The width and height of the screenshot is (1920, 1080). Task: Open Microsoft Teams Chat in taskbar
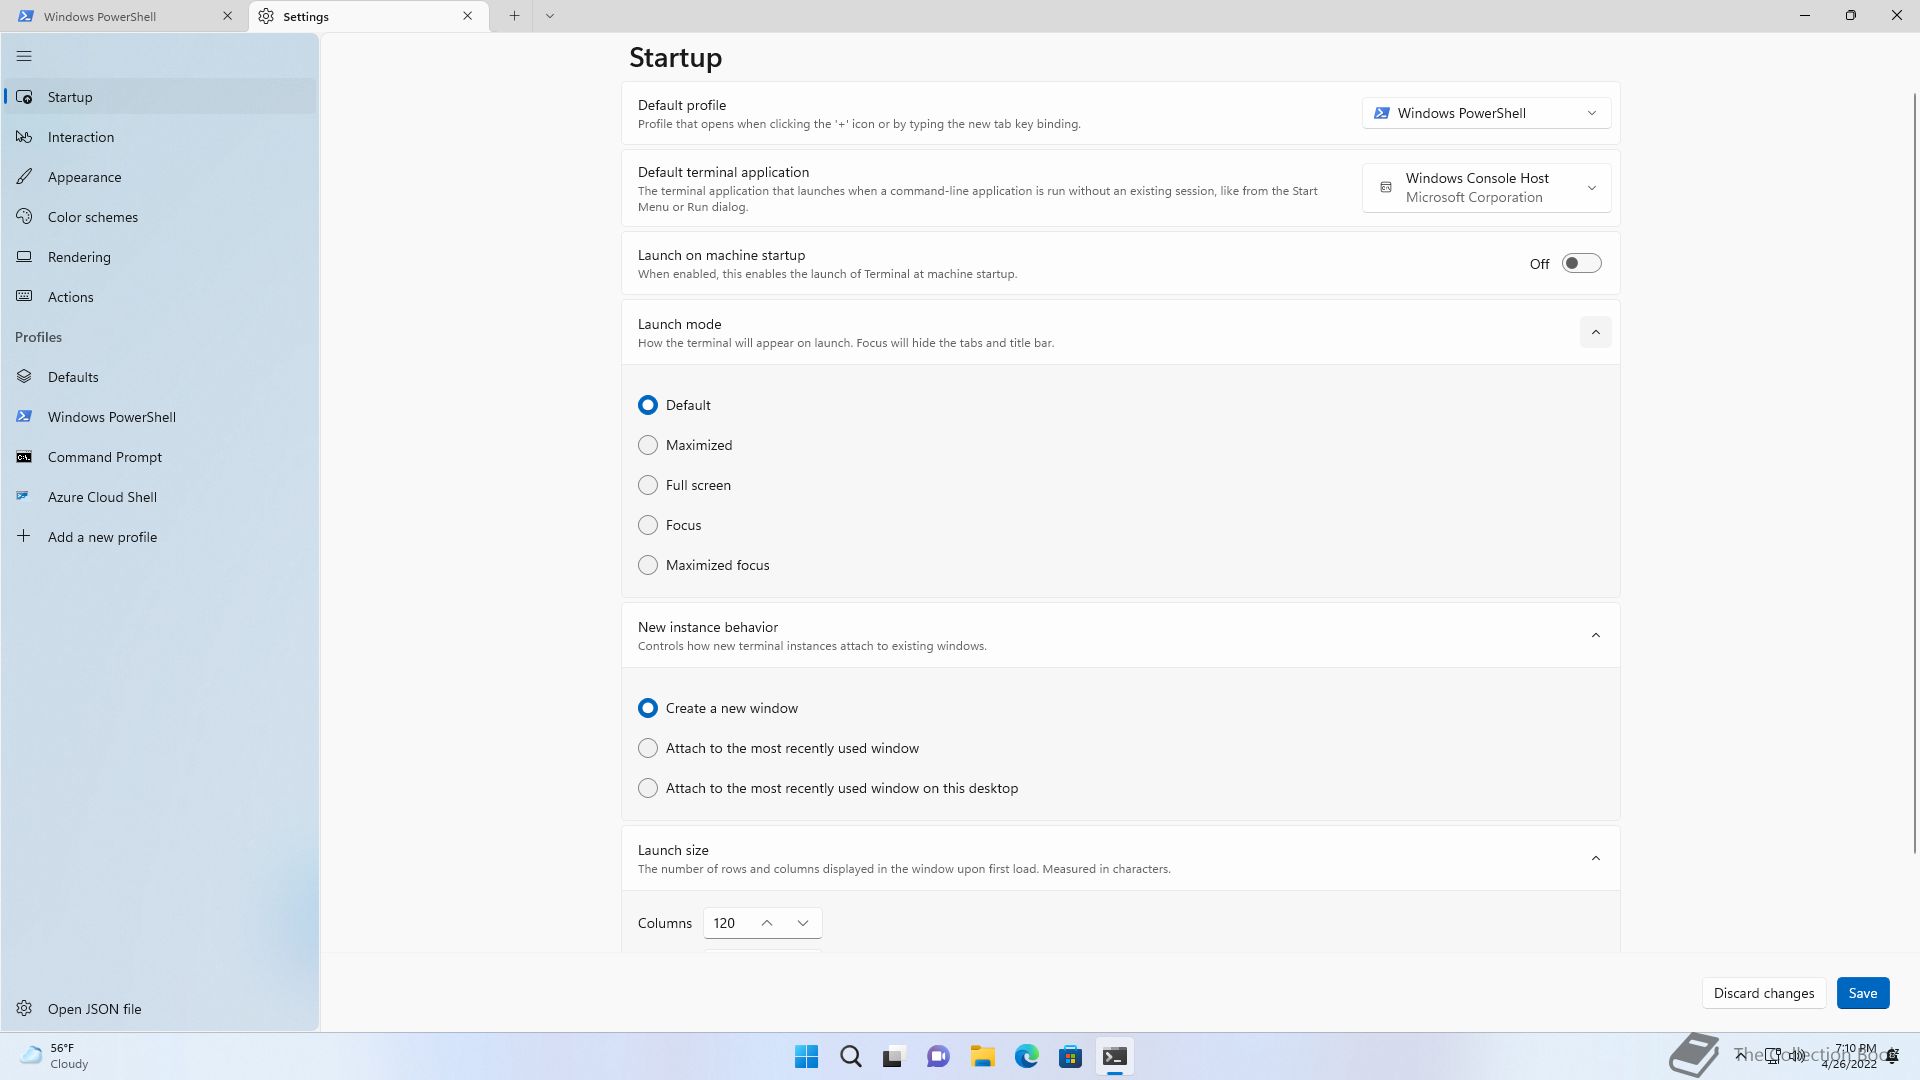(938, 1057)
